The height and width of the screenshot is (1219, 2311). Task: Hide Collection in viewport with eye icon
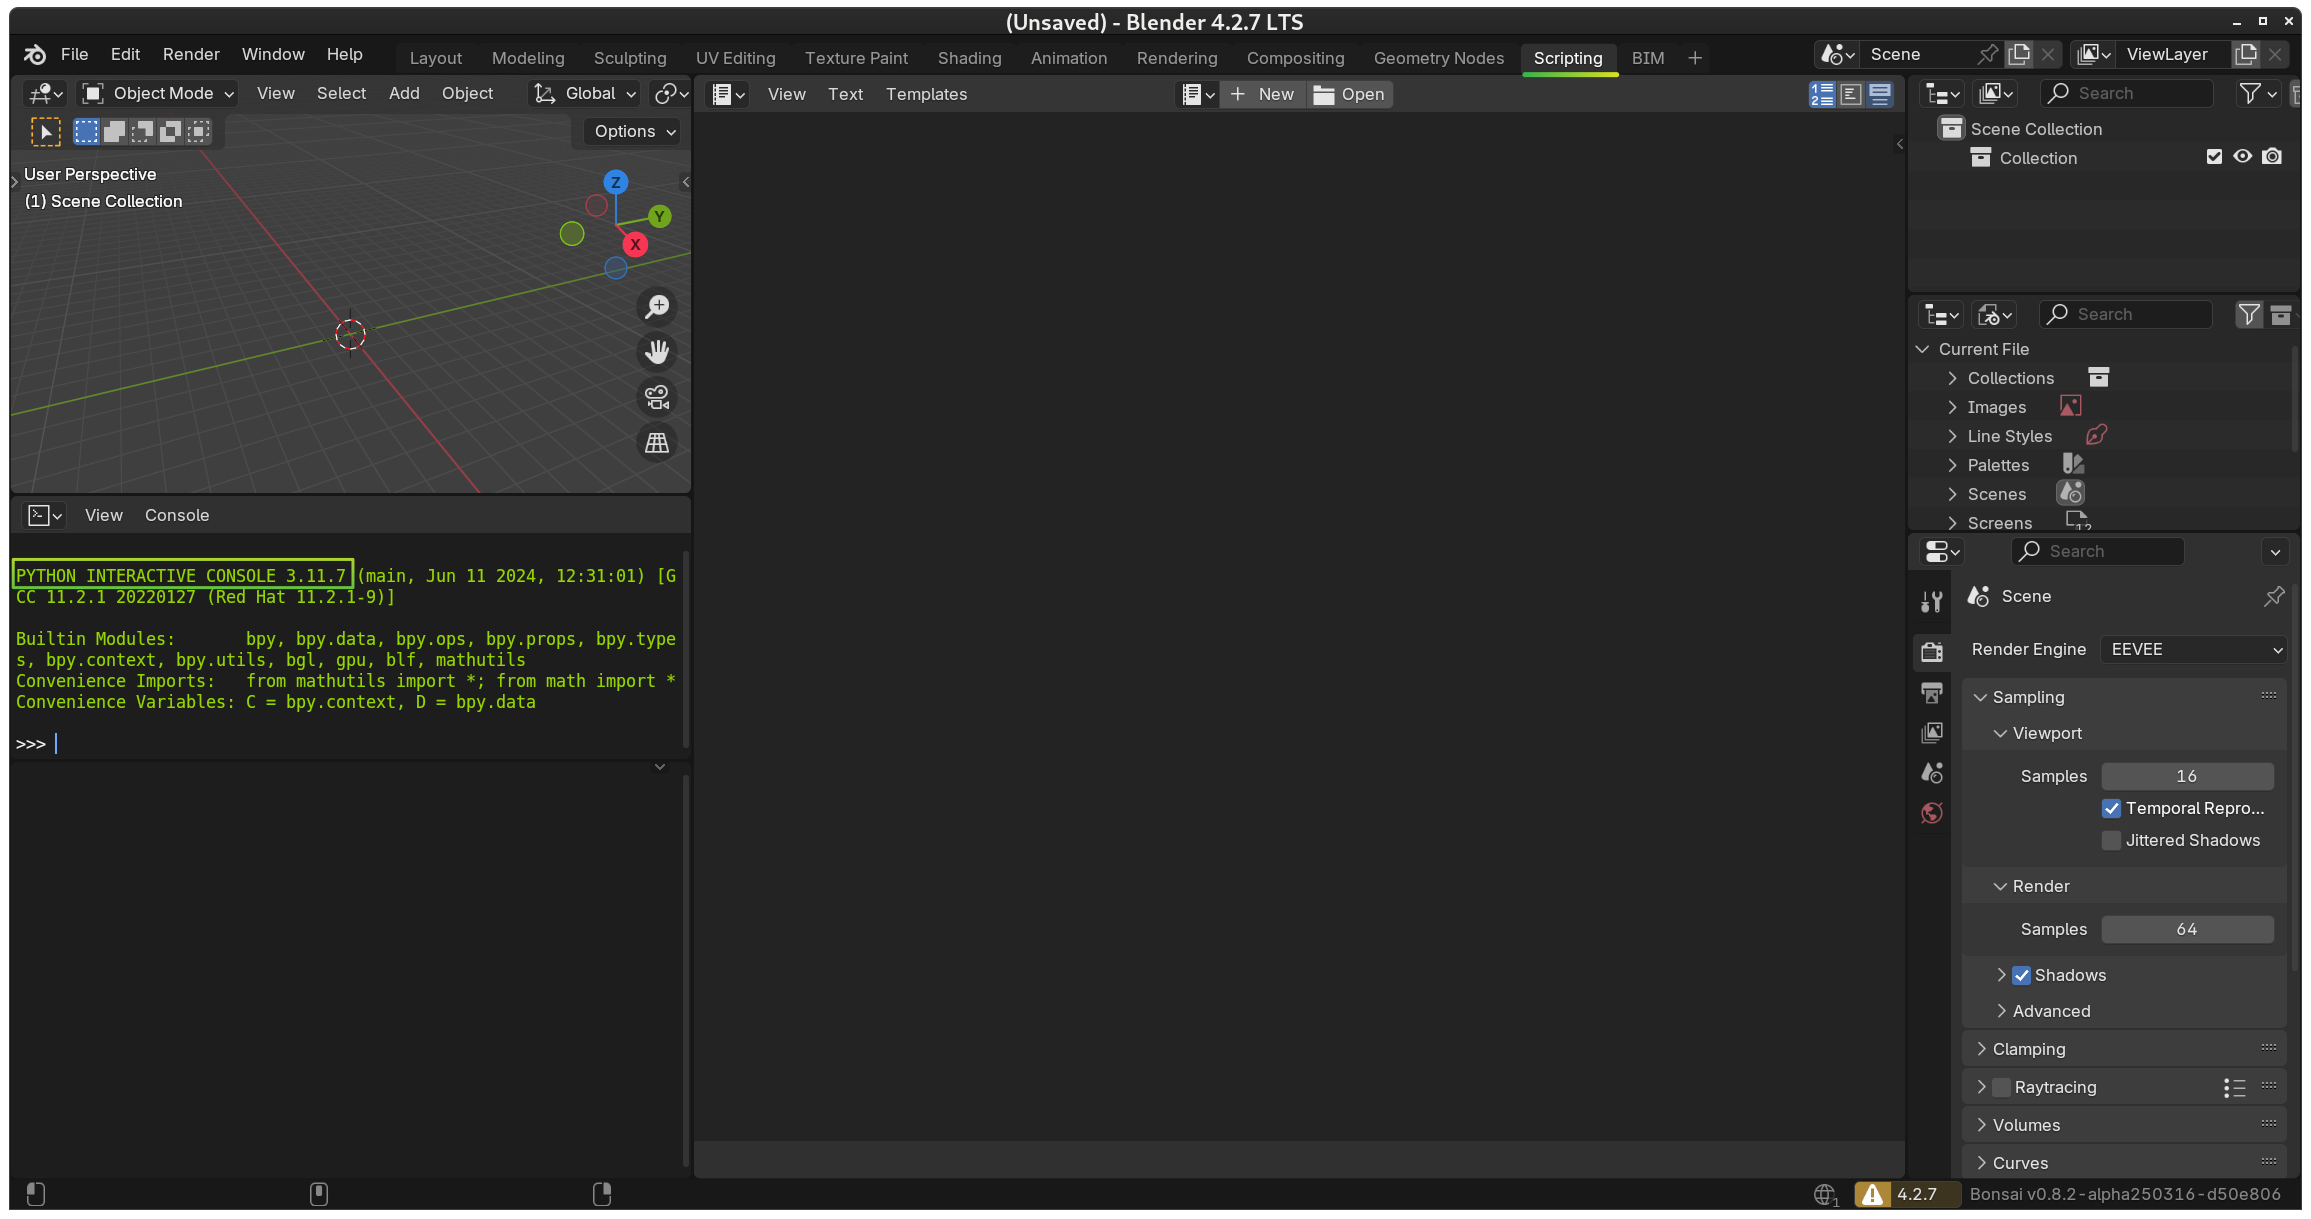2243,157
